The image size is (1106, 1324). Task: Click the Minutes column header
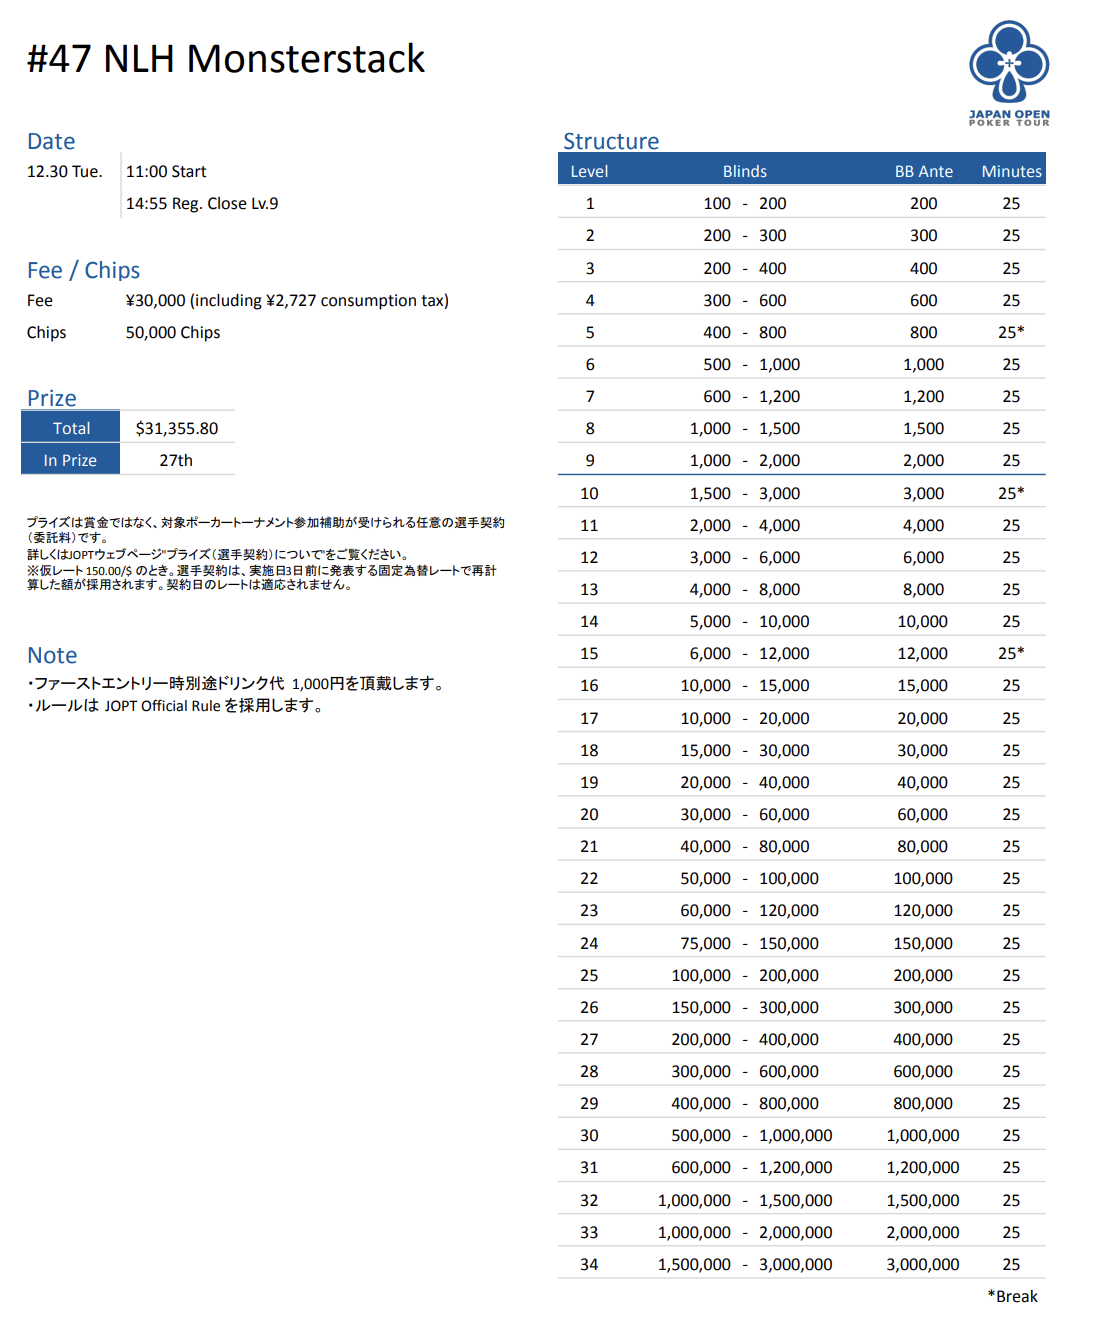click(1011, 171)
